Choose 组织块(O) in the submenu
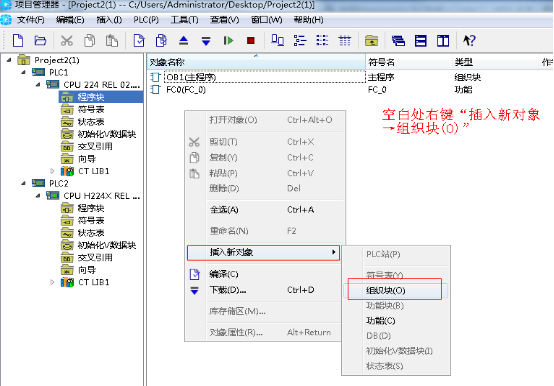This screenshot has width=554, height=386. pyautogui.click(x=395, y=290)
